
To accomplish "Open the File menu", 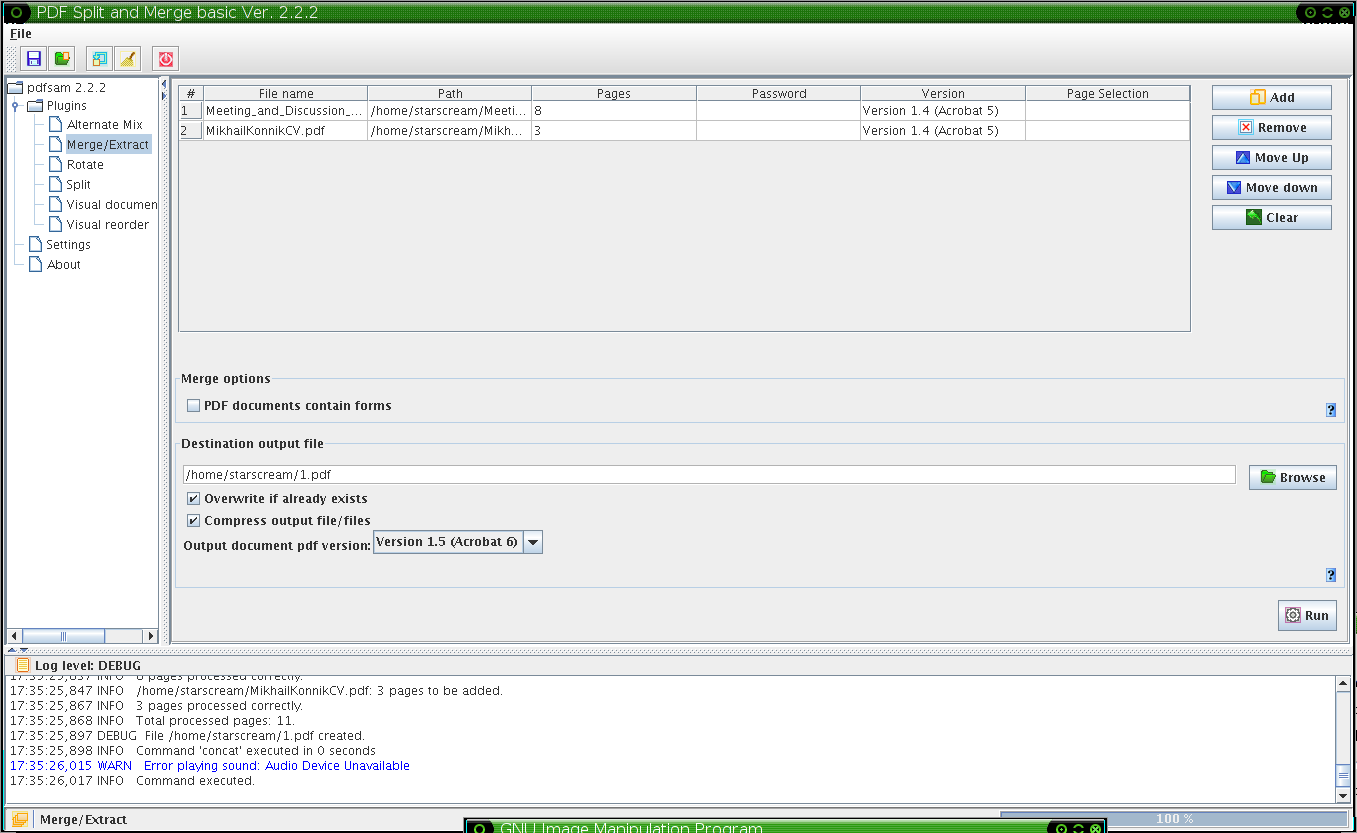I will 20,33.
